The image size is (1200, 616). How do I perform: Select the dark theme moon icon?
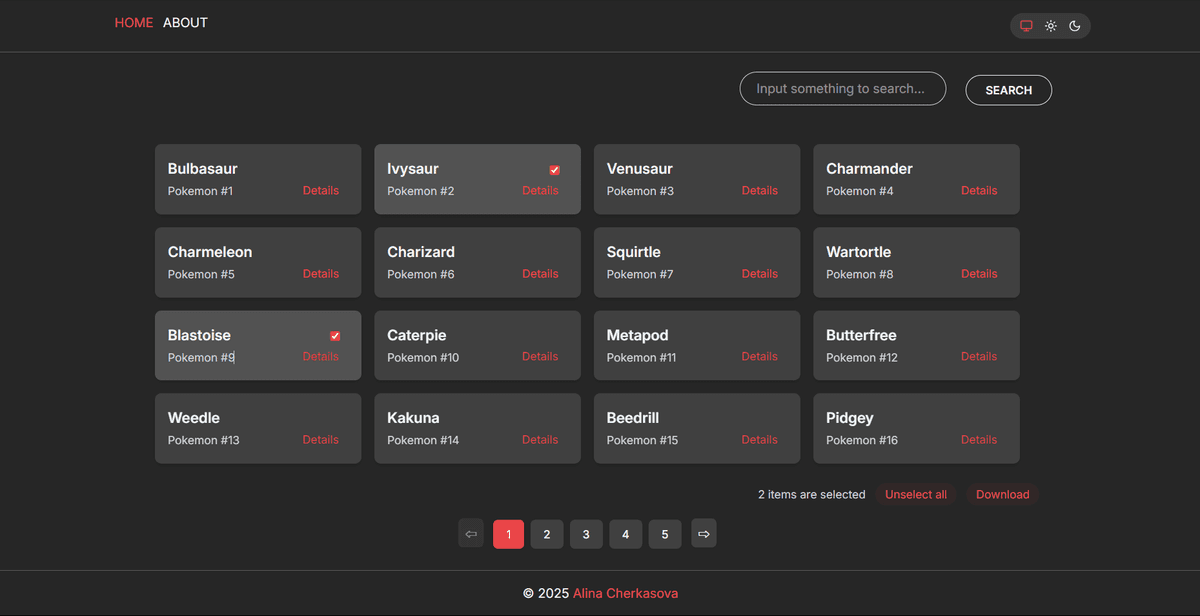1075,26
